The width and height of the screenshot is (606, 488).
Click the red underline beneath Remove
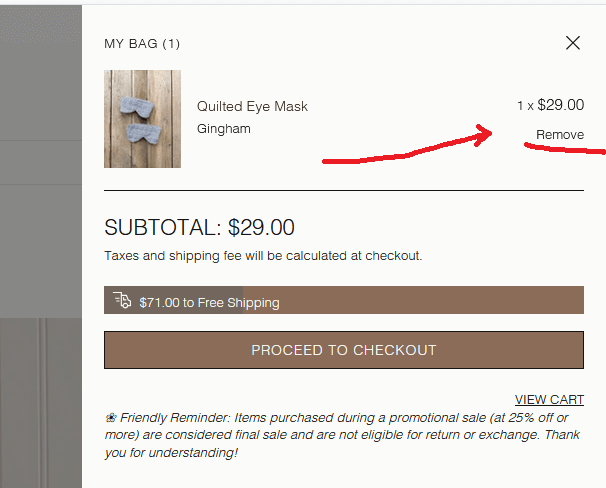pos(565,151)
